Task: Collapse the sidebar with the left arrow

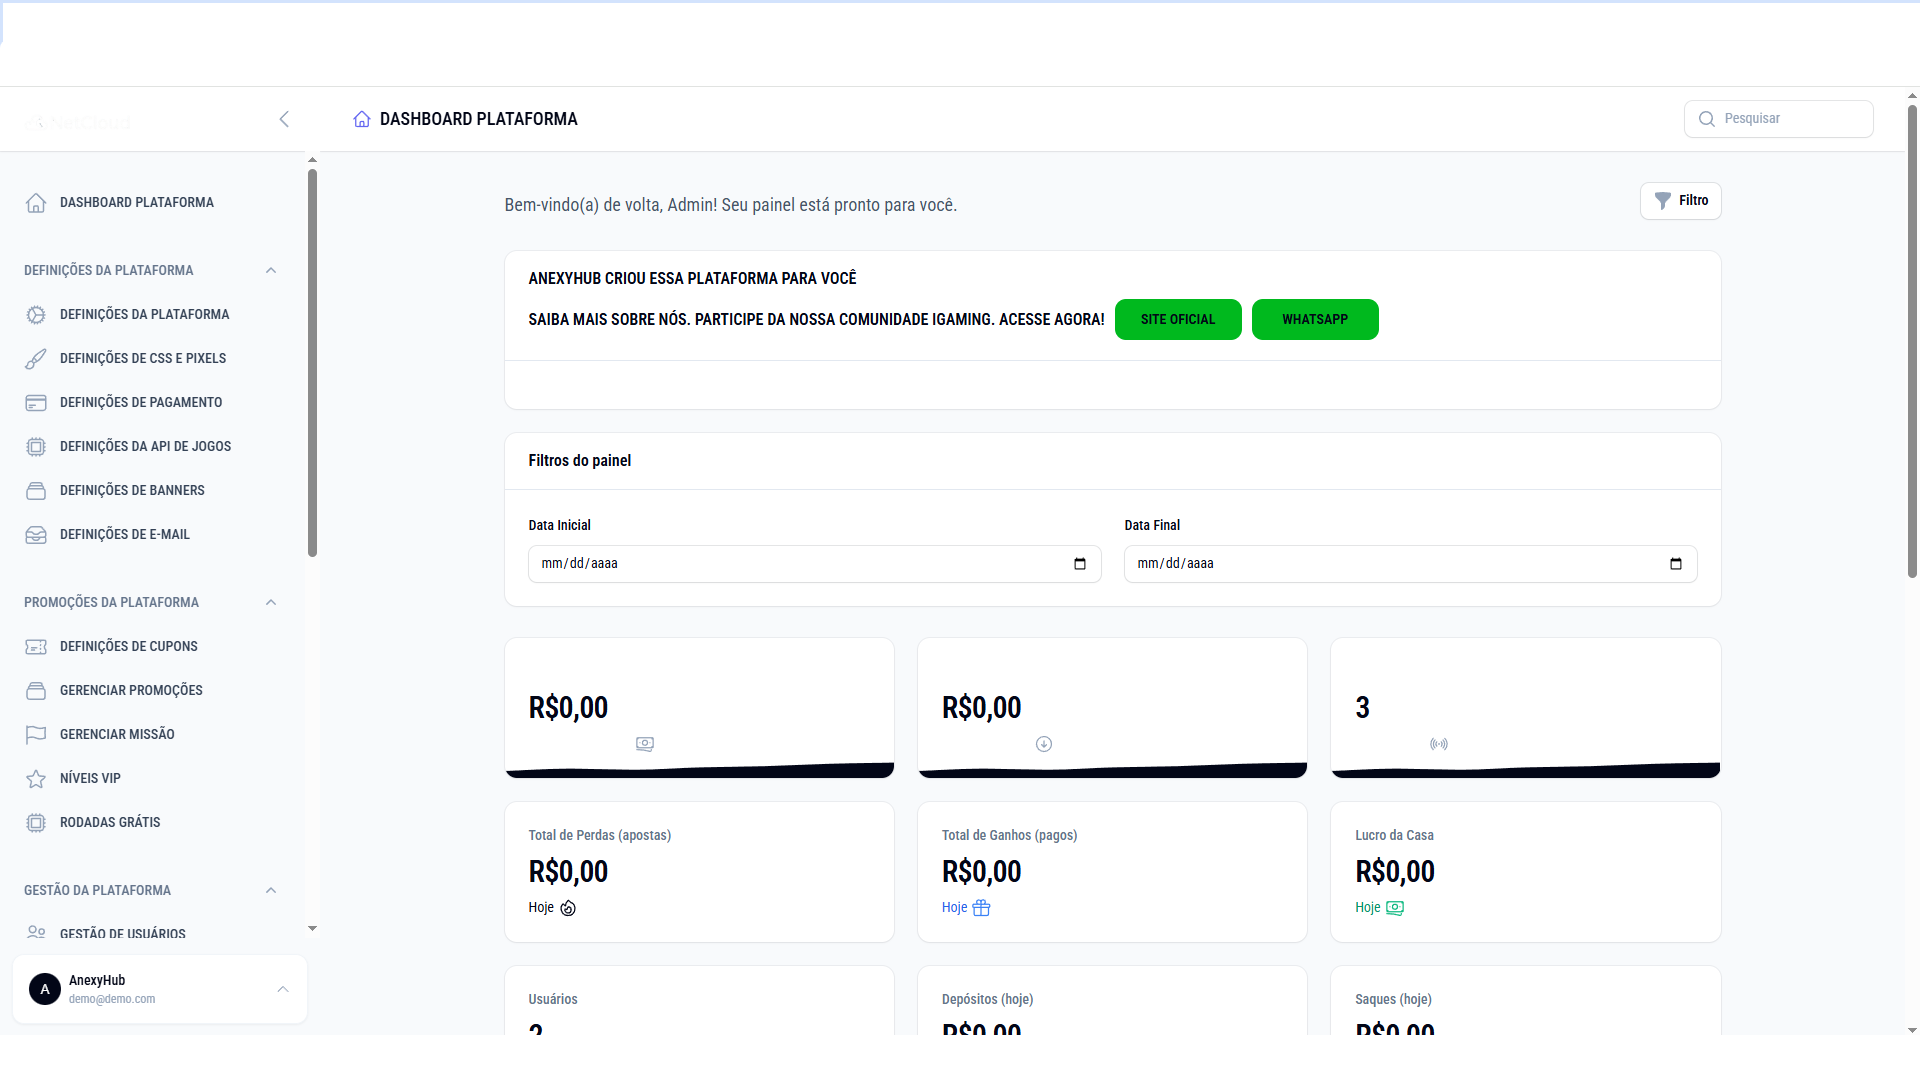Action: (x=284, y=120)
